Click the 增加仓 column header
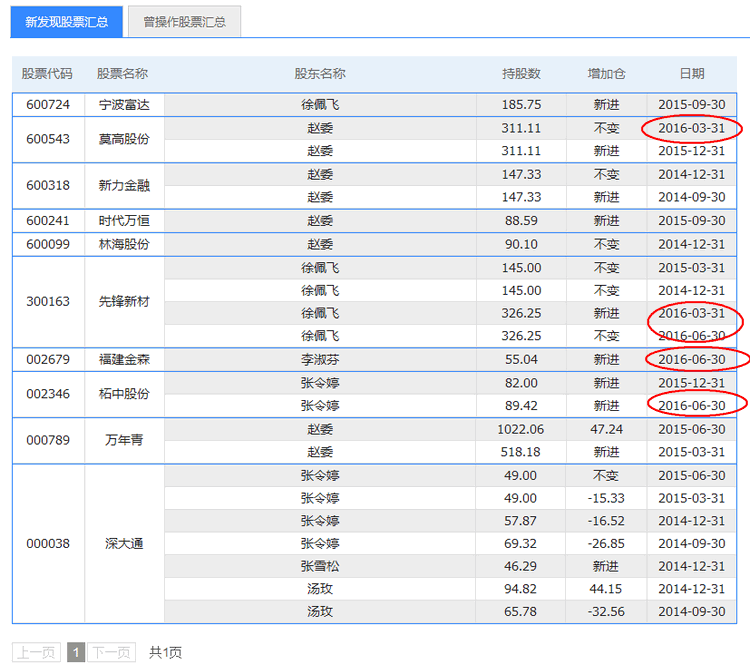The height and width of the screenshot is (665, 750). (607, 74)
